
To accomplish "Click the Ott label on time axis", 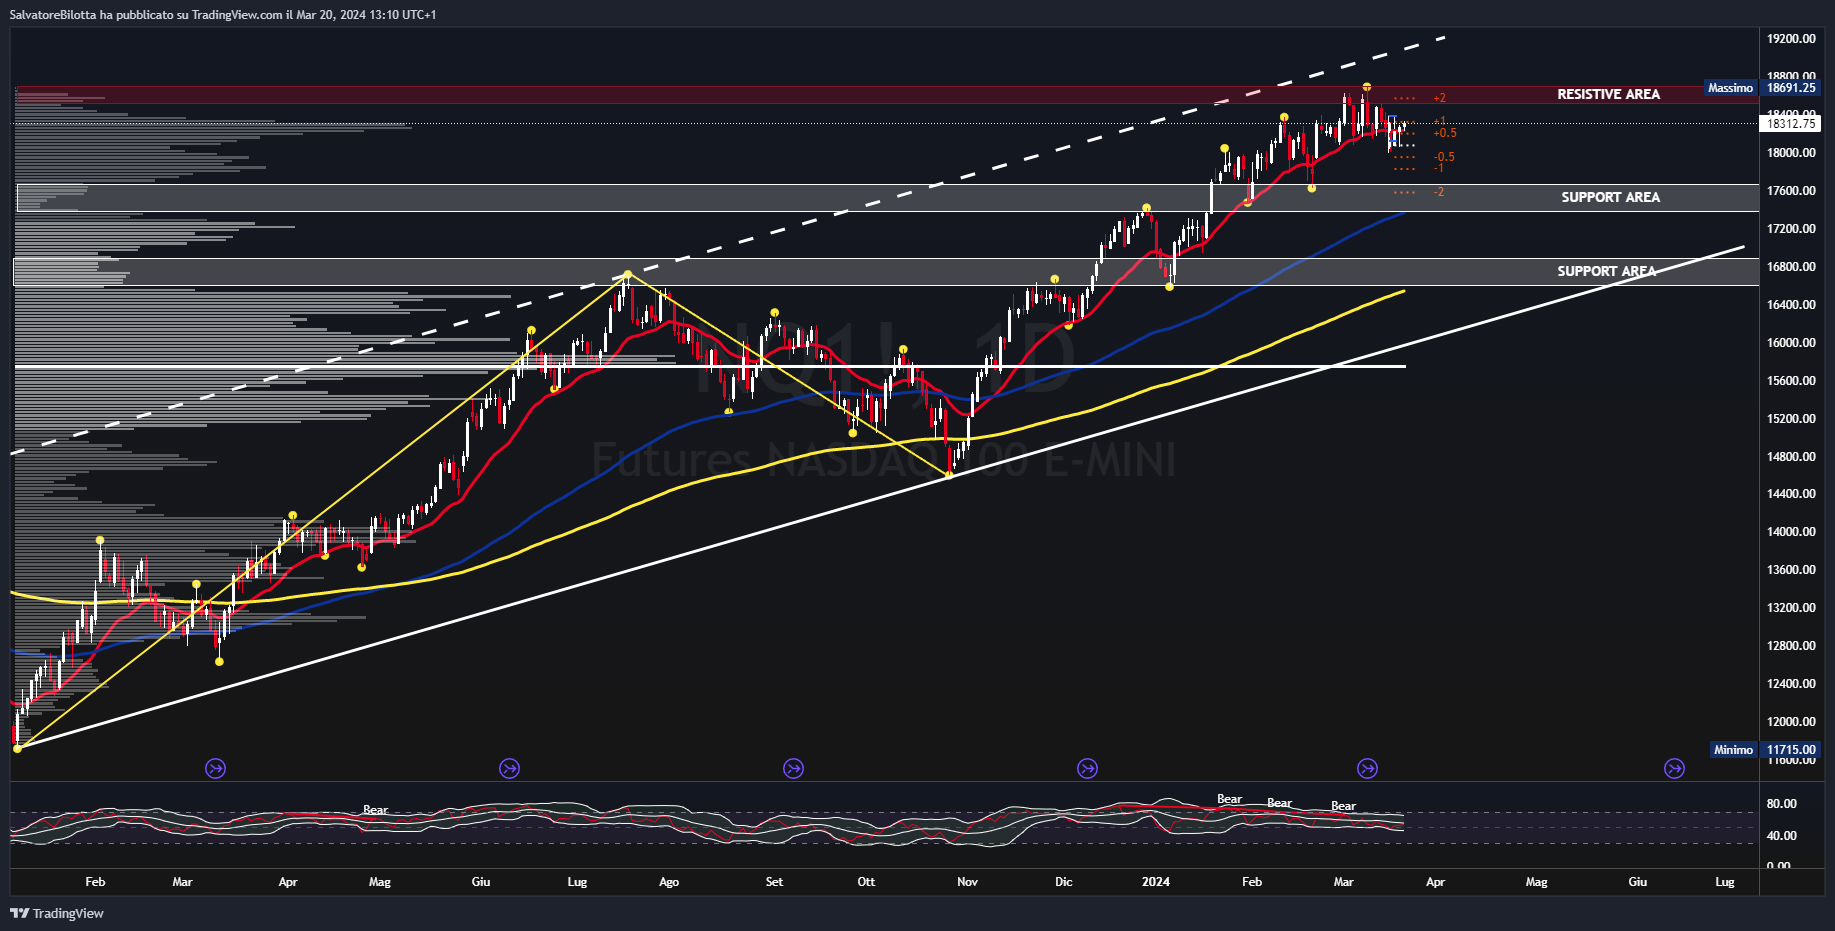I will click(x=866, y=882).
